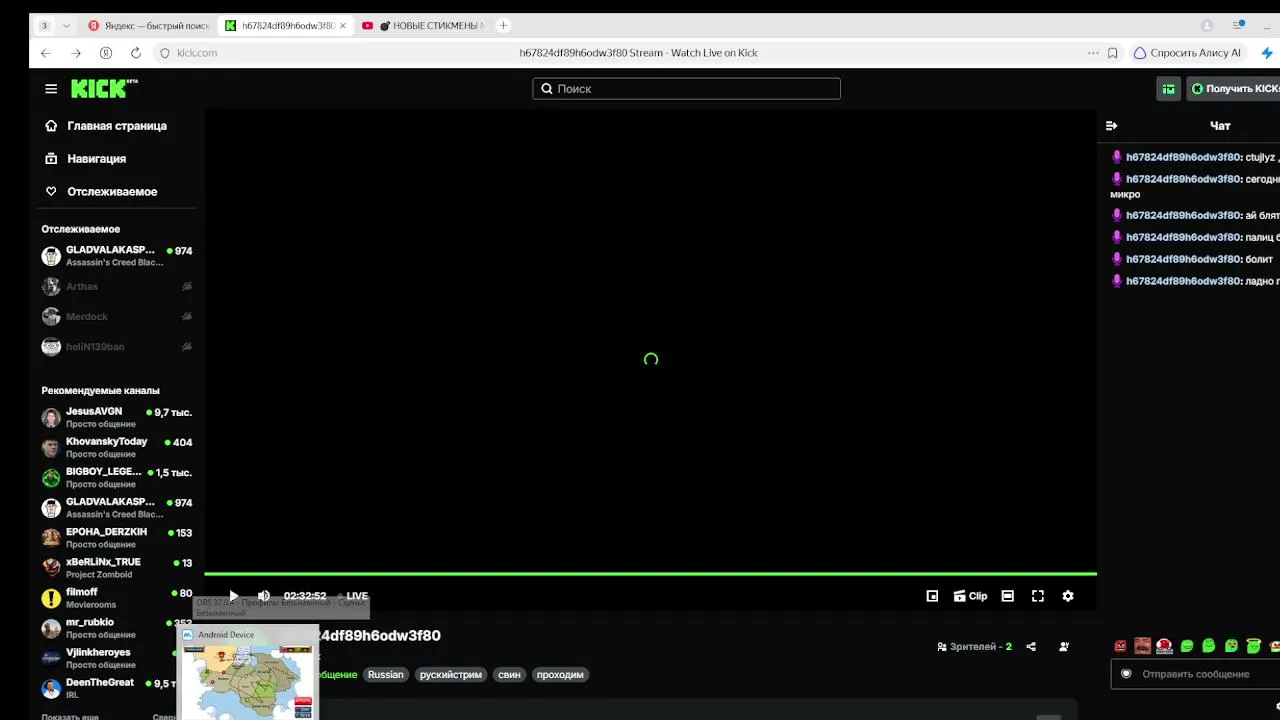Open the moderators icon beside share

pyautogui.click(x=1064, y=647)
